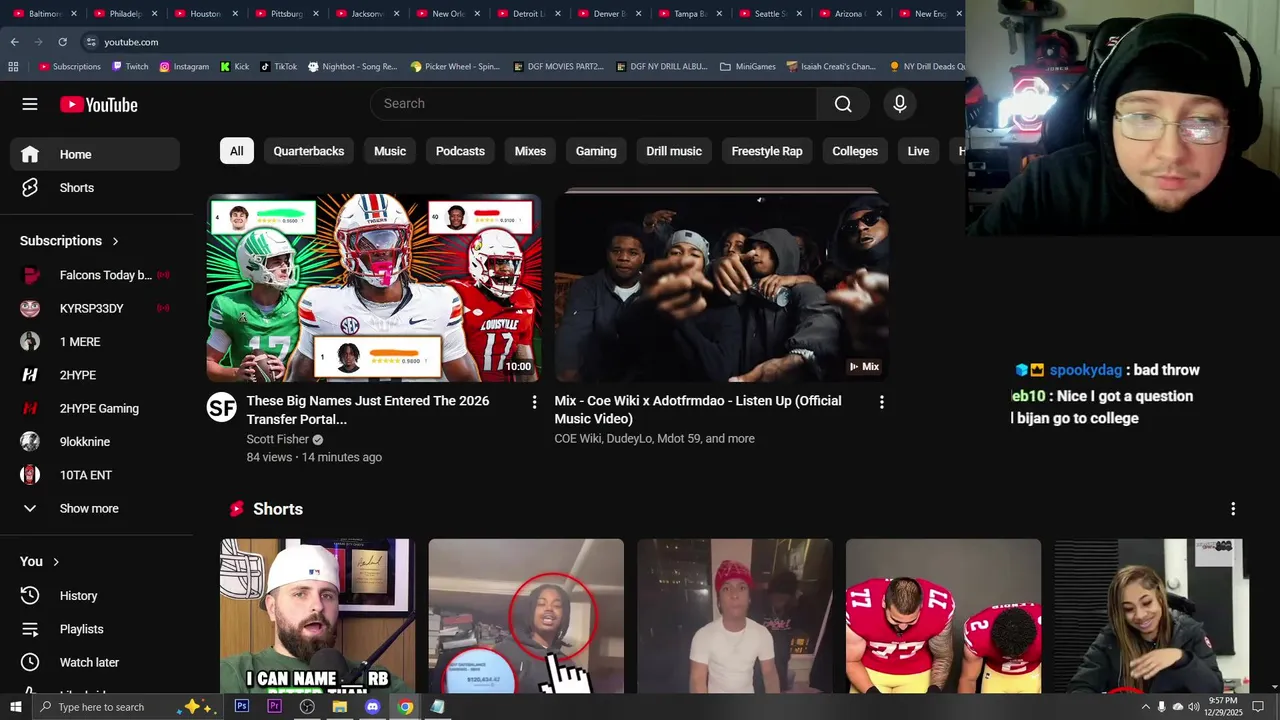Open more options for Transfer Portal video
This screenshot has width=1280, height=720.
534,402
